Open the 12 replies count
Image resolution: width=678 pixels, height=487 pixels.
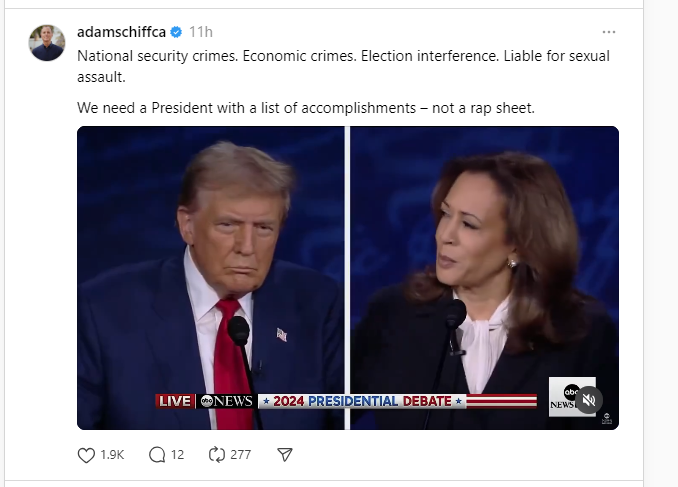pos(177,454)
